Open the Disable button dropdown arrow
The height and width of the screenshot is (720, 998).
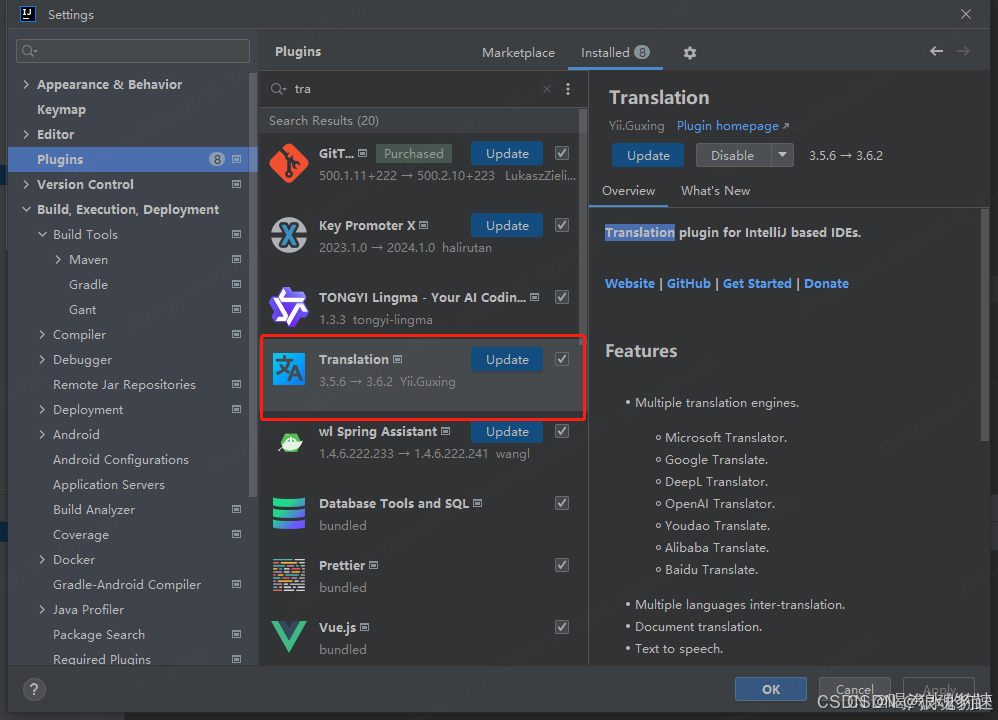(782, 155)
